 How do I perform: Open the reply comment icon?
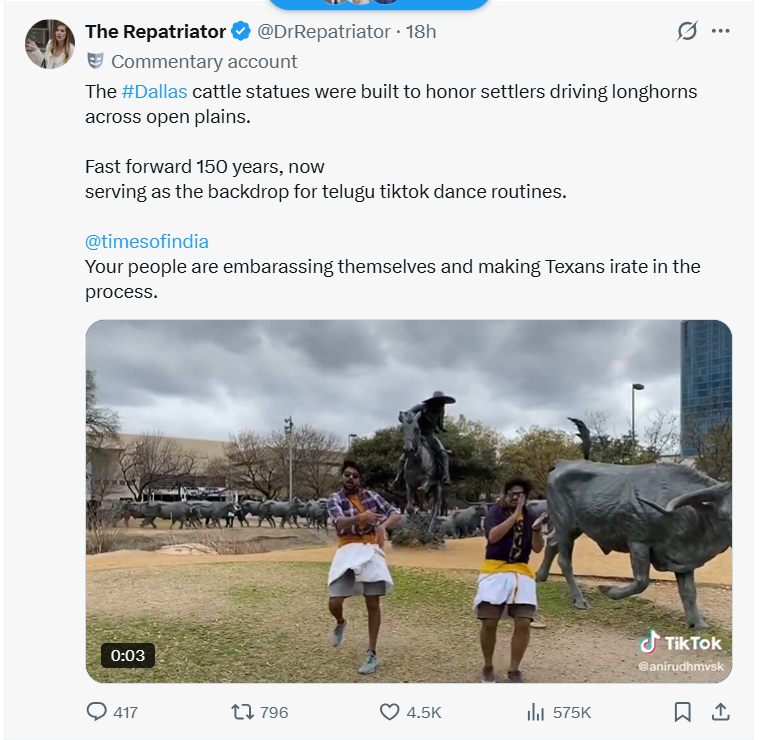tap(96, 712)
